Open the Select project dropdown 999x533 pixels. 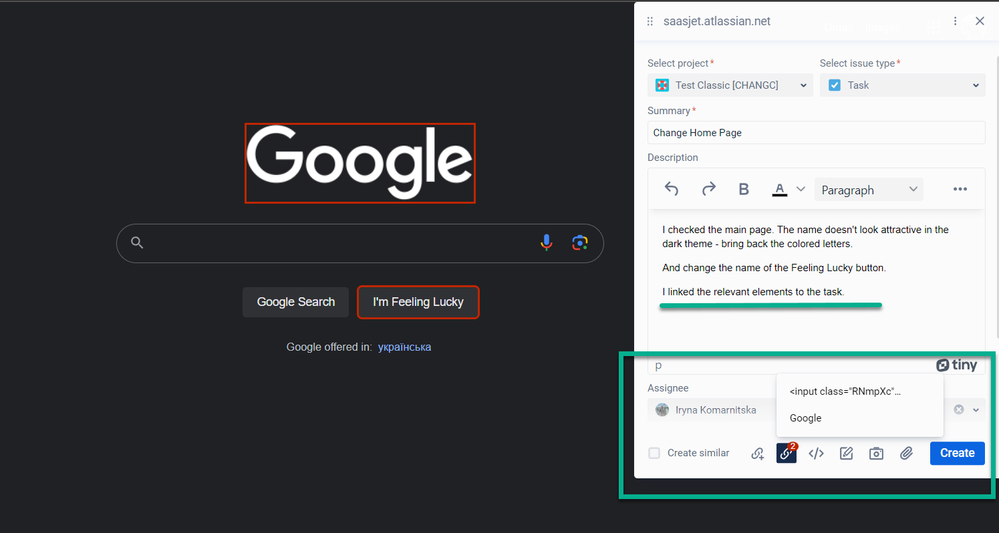[x=730, y=85]
